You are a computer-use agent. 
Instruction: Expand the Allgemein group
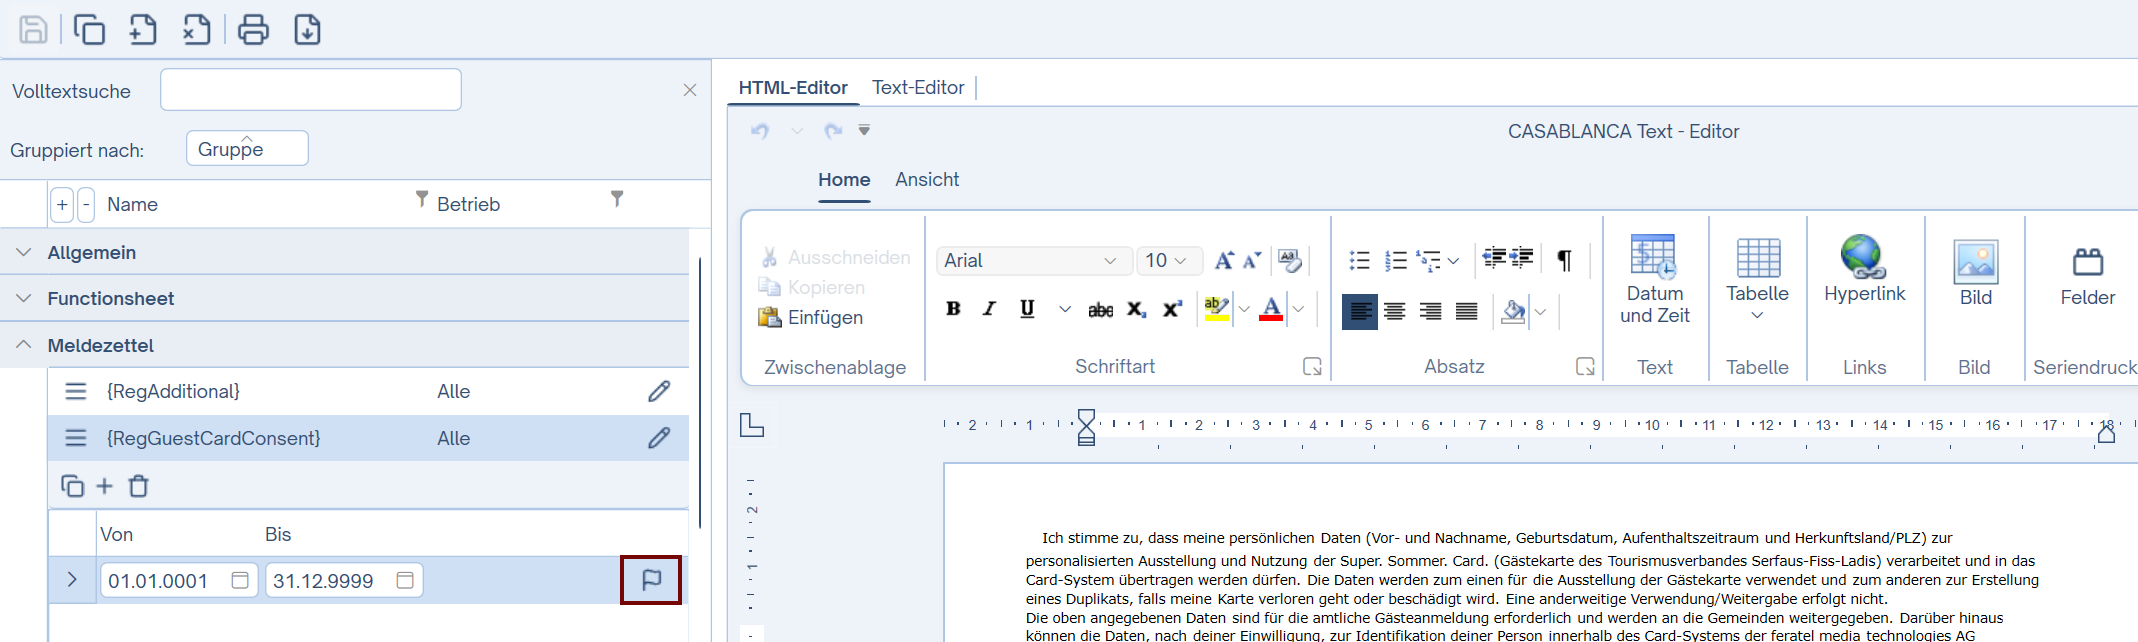click(x=24, y=252)
